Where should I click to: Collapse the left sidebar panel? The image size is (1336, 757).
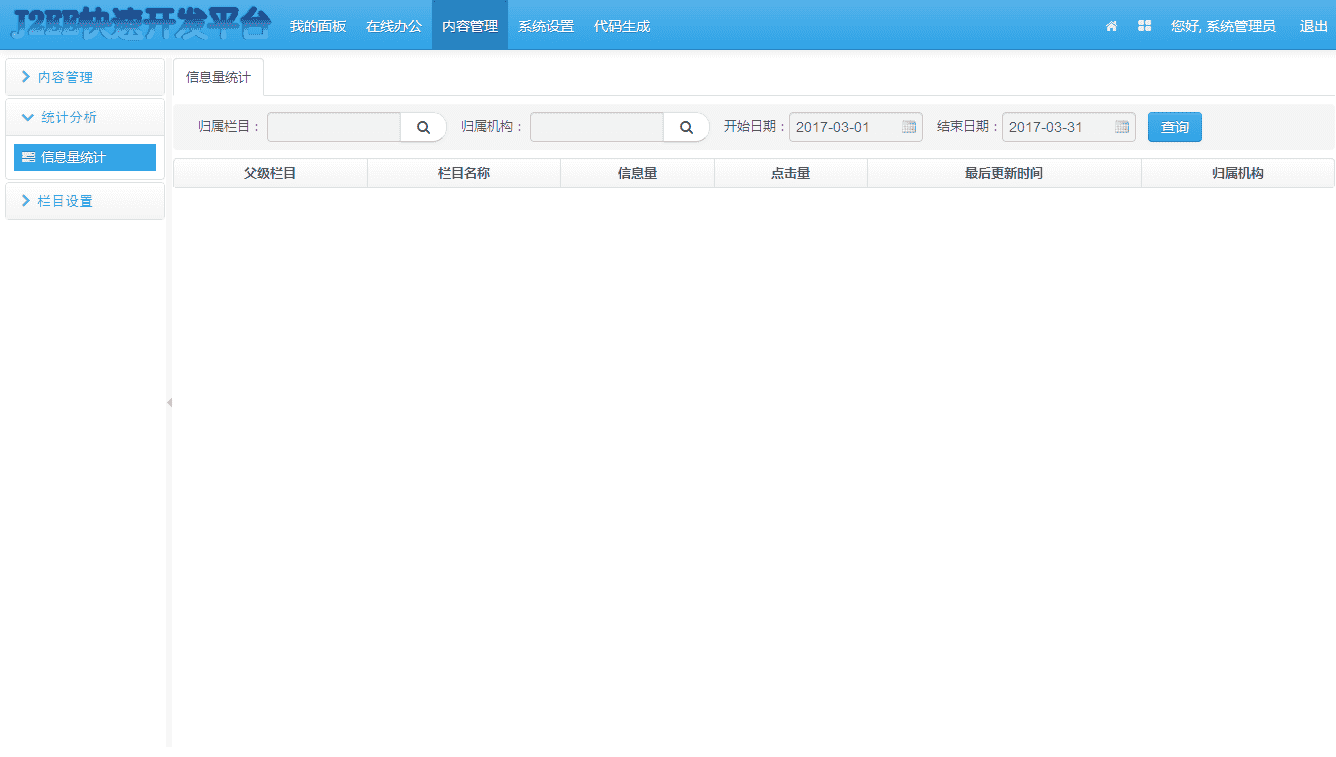[169, 402]
